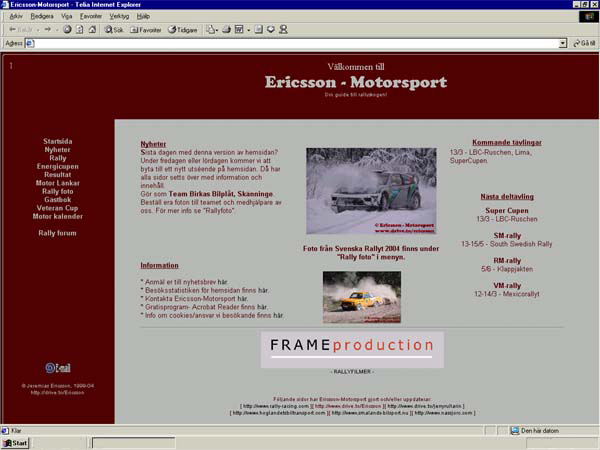The image size is (600, 450).
Task: Expand the Edit icon dropdown arrow
Action: [249, 30]
